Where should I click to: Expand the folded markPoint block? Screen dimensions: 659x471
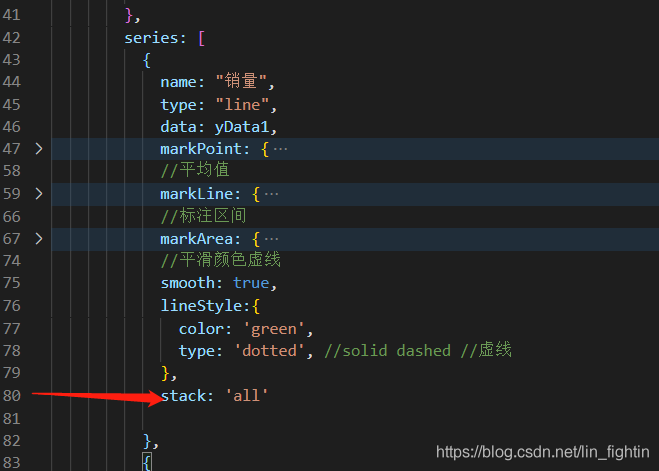pyautogui.click(x=39, y=149)
